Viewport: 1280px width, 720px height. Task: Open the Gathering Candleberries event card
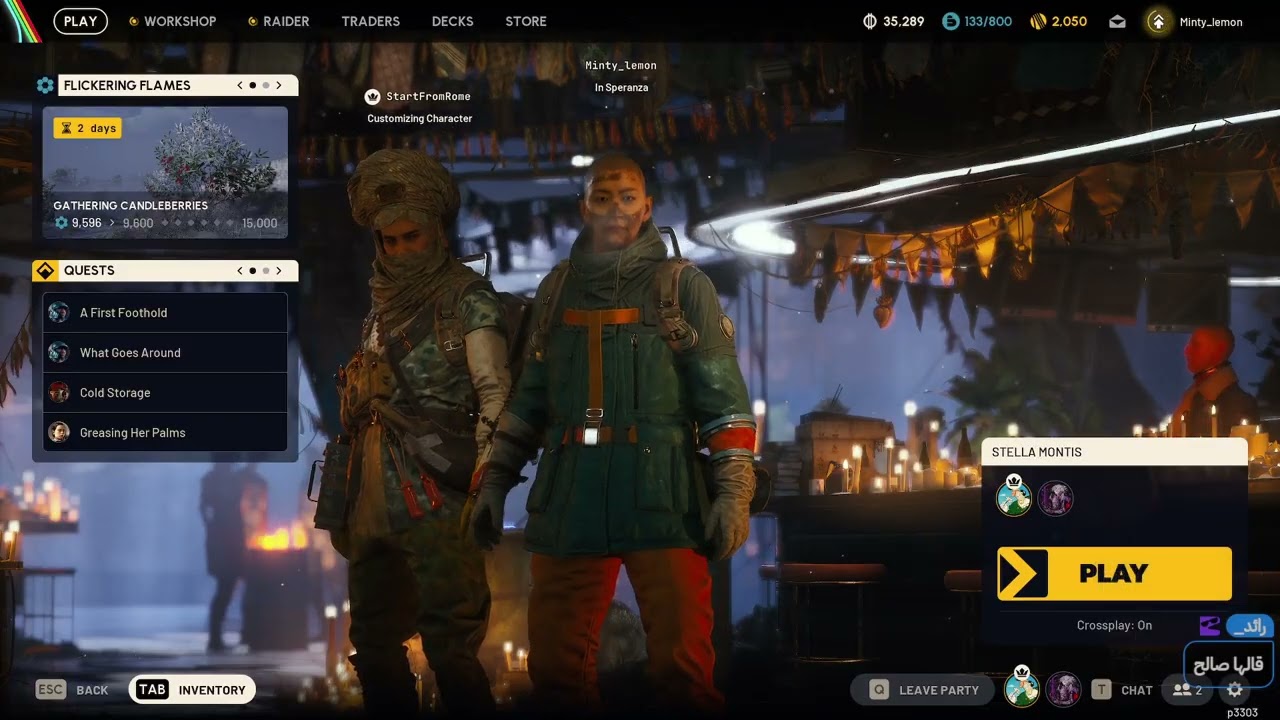(165, 172)
